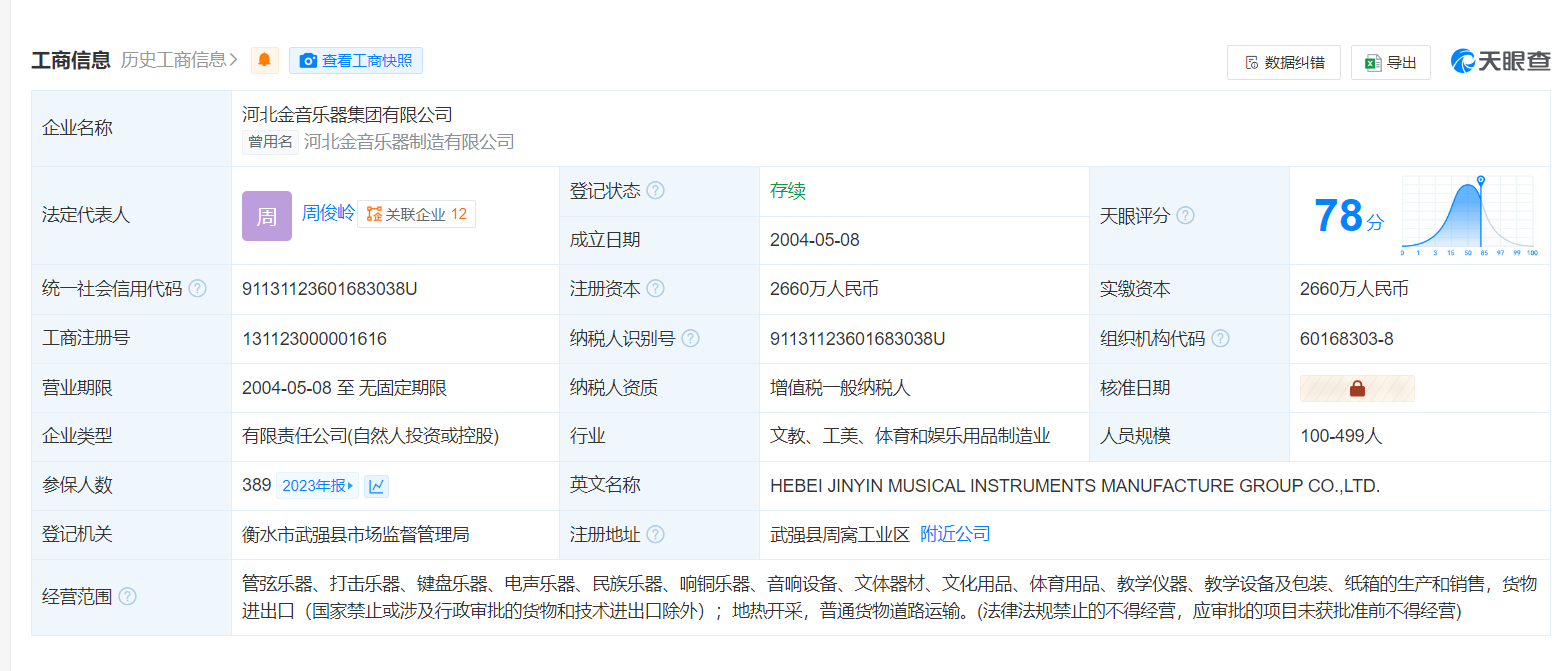
Task: Click the 成立日期 label cell
Action: [660, 240]
